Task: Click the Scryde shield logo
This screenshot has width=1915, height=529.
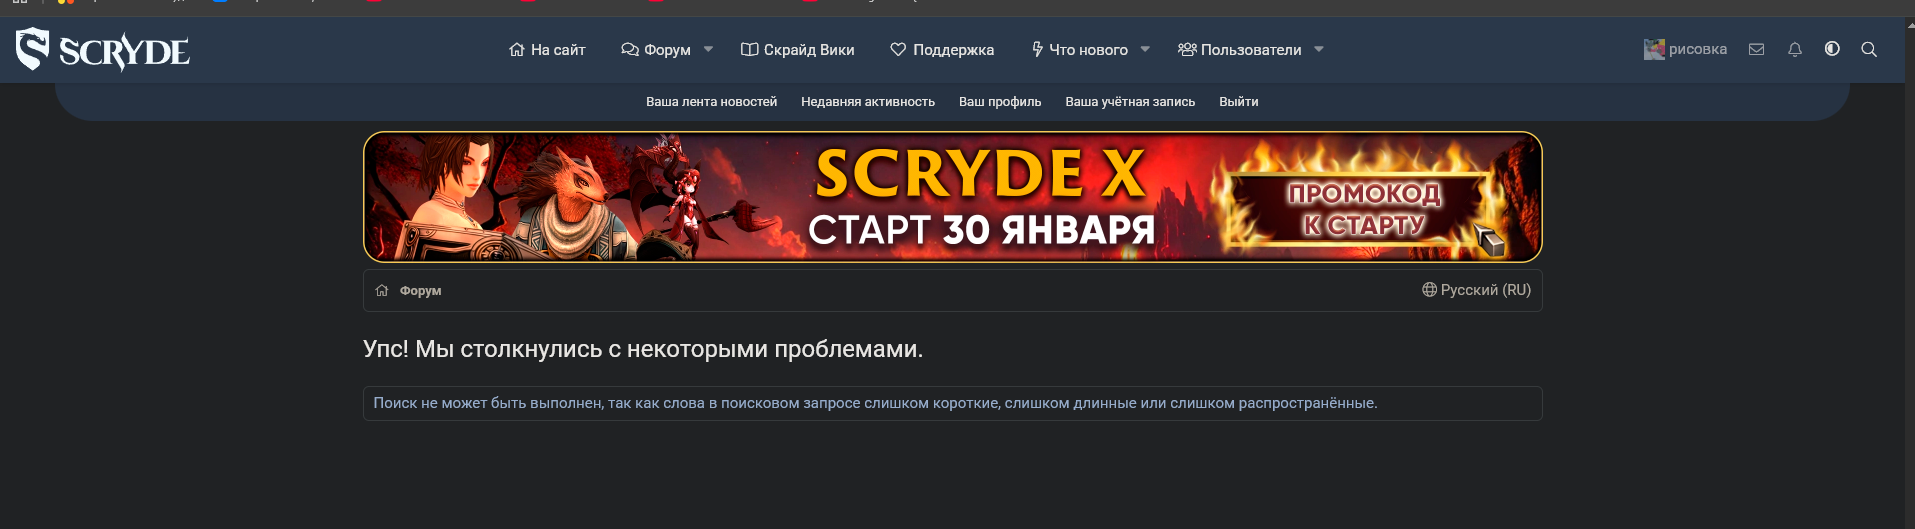Action: pyautogui.click(x=32, y=49)
